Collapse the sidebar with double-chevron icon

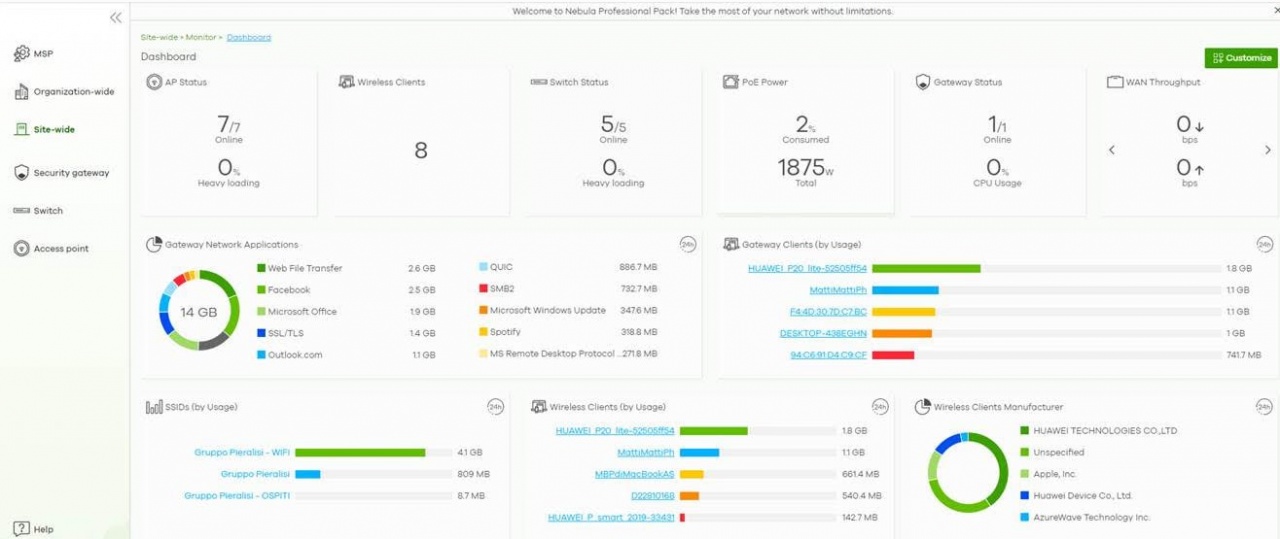[x=116, y=18]
